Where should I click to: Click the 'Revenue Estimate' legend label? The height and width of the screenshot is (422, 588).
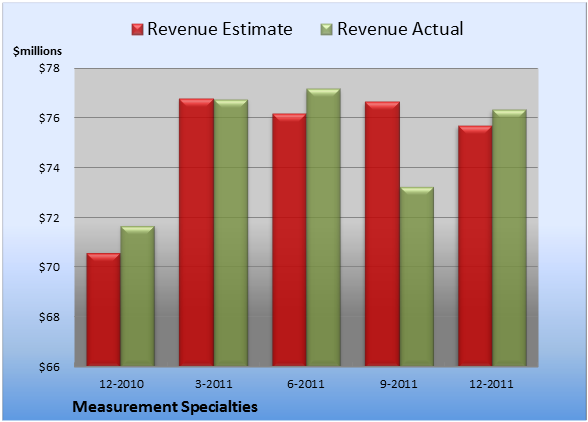(x=220, y=29)
